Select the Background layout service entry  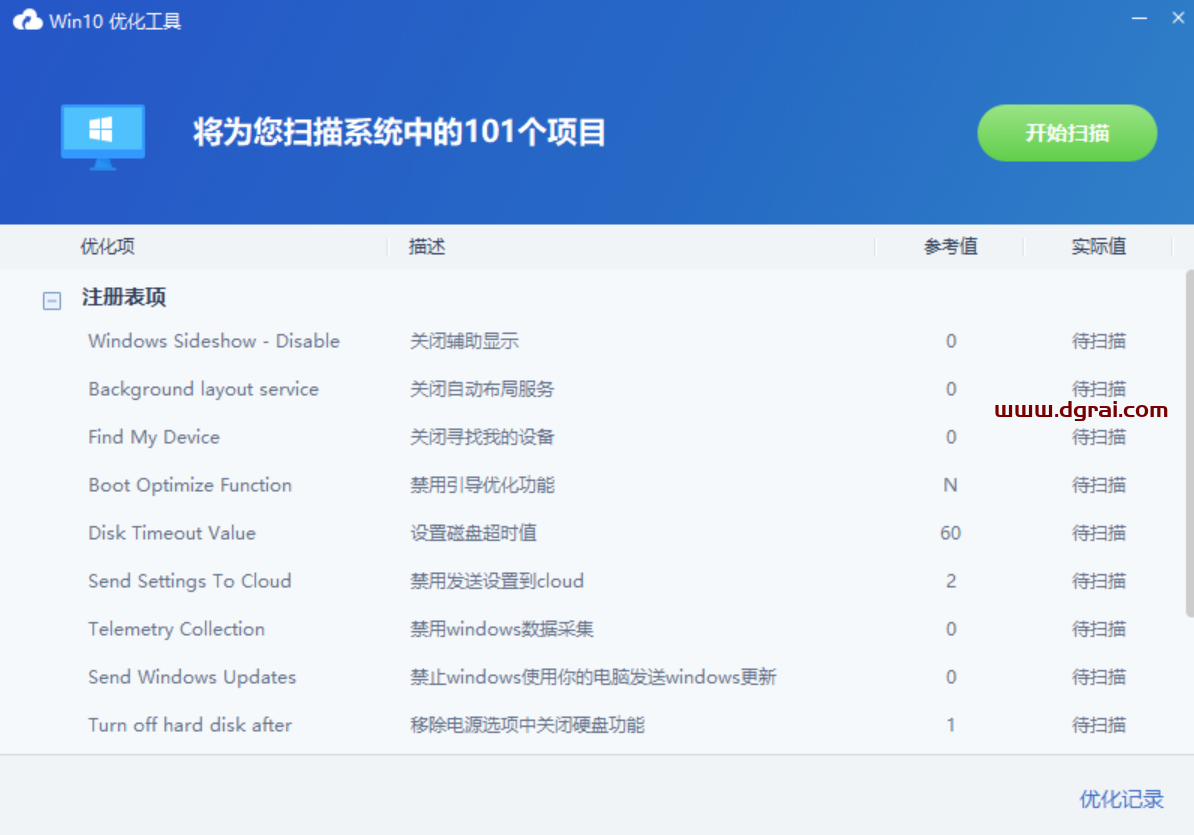[x=203, y=389]
